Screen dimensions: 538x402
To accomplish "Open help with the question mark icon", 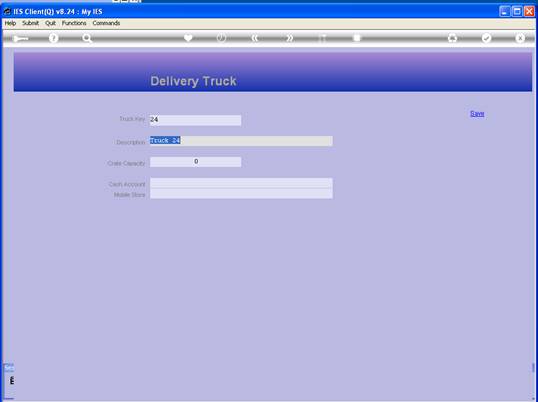I will point(53,38).
